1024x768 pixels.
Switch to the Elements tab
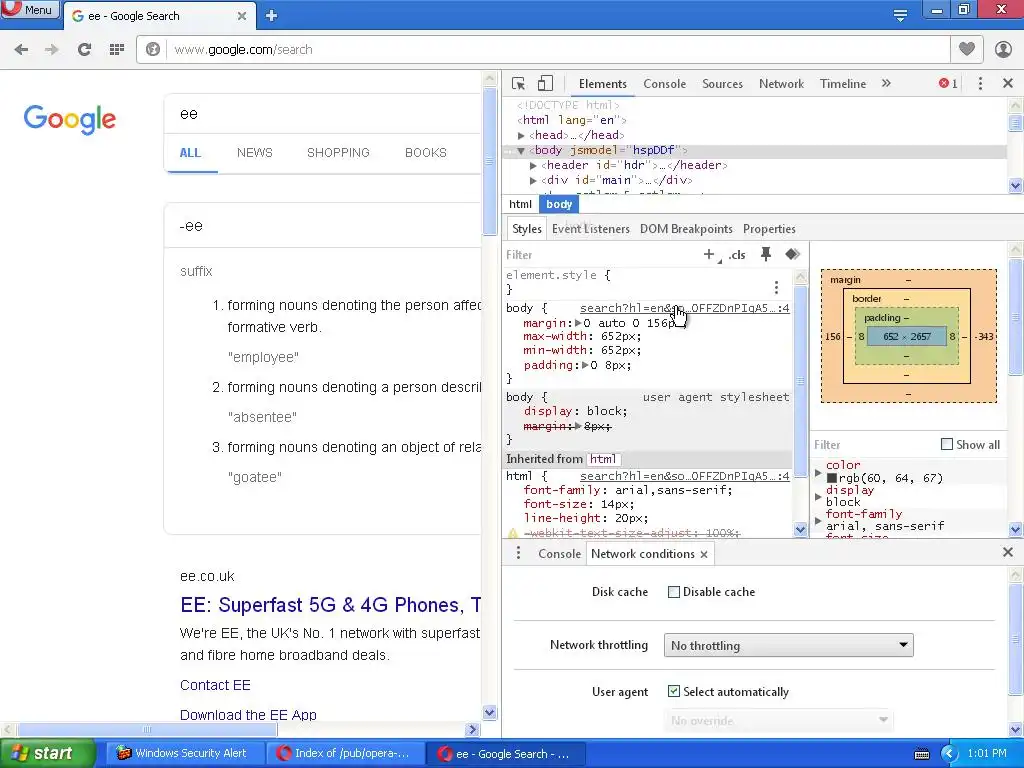click(603, 84)
